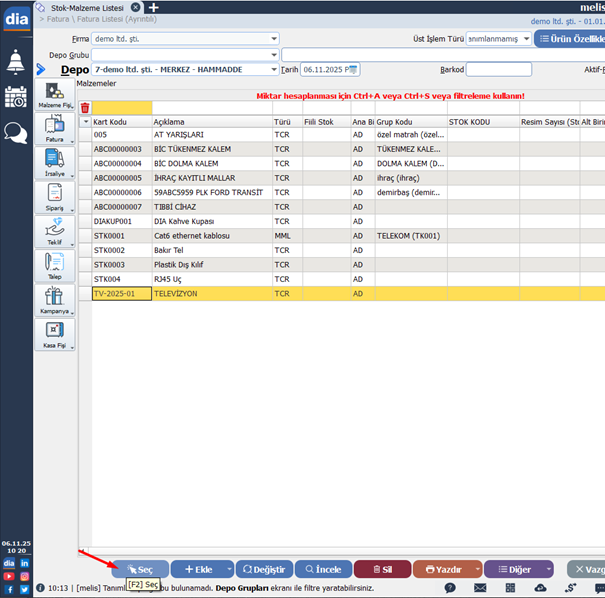Open a new tab with plus
The height and width of the screenshot is (598, 605).
tap(153, 7)
